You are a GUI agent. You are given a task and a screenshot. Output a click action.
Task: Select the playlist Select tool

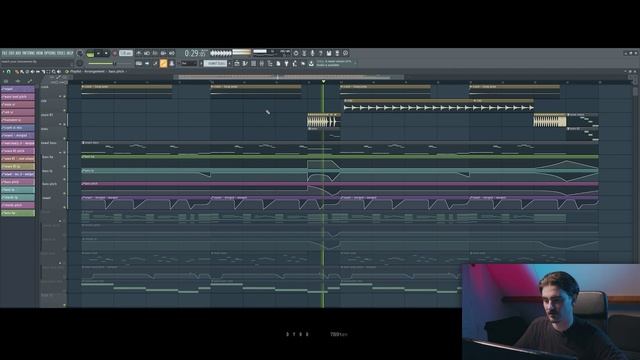(x=49, y=72)
